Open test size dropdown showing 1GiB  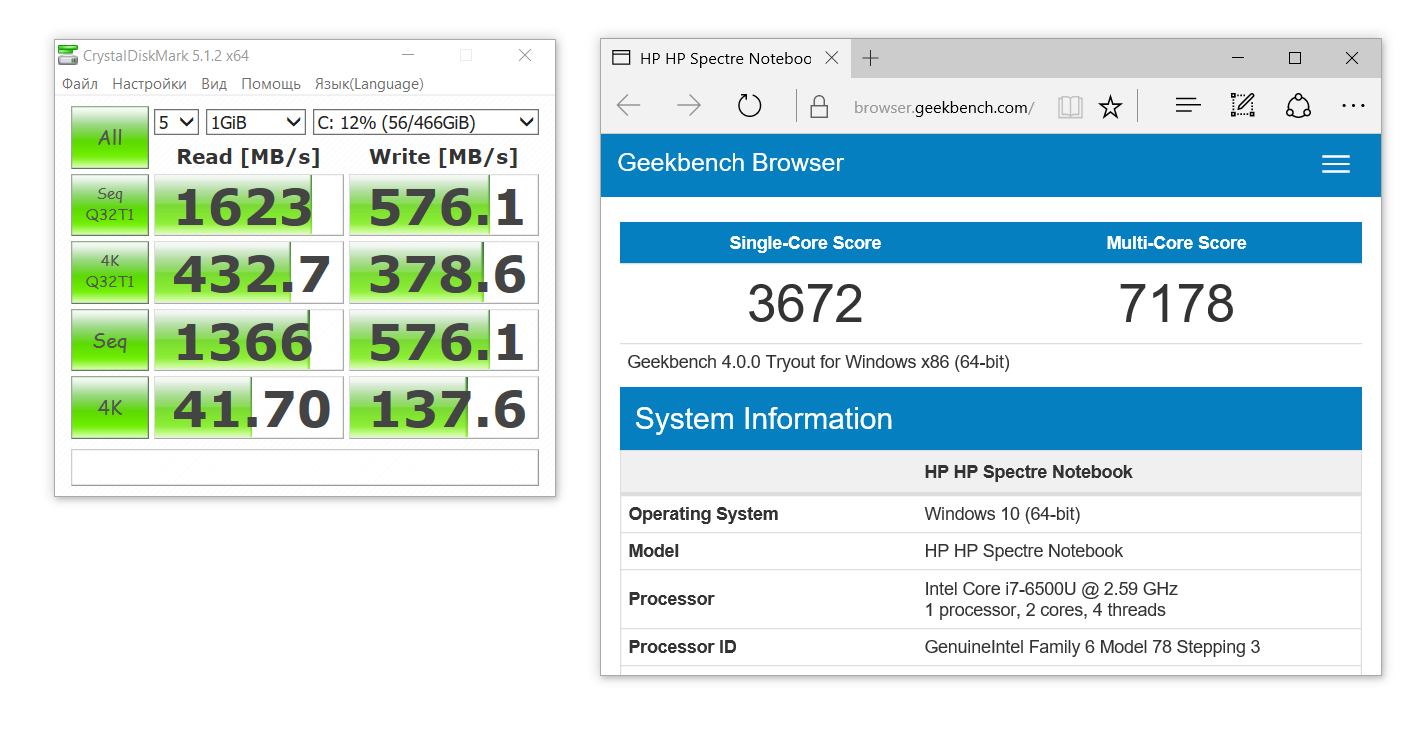[255, 122]
